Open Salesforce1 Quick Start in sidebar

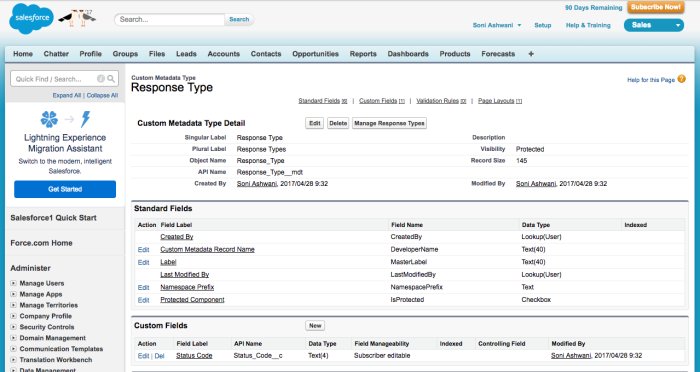54,218
